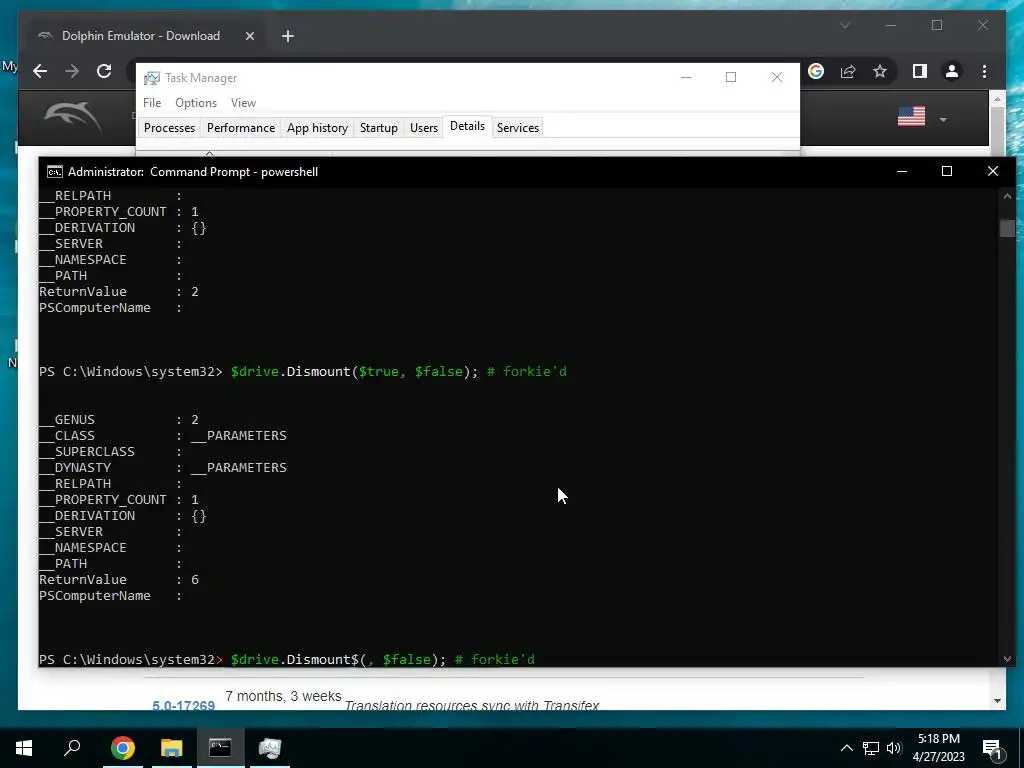Bookmark this page with the star icon
The image size is (1024, 768).
pos(880,71)
